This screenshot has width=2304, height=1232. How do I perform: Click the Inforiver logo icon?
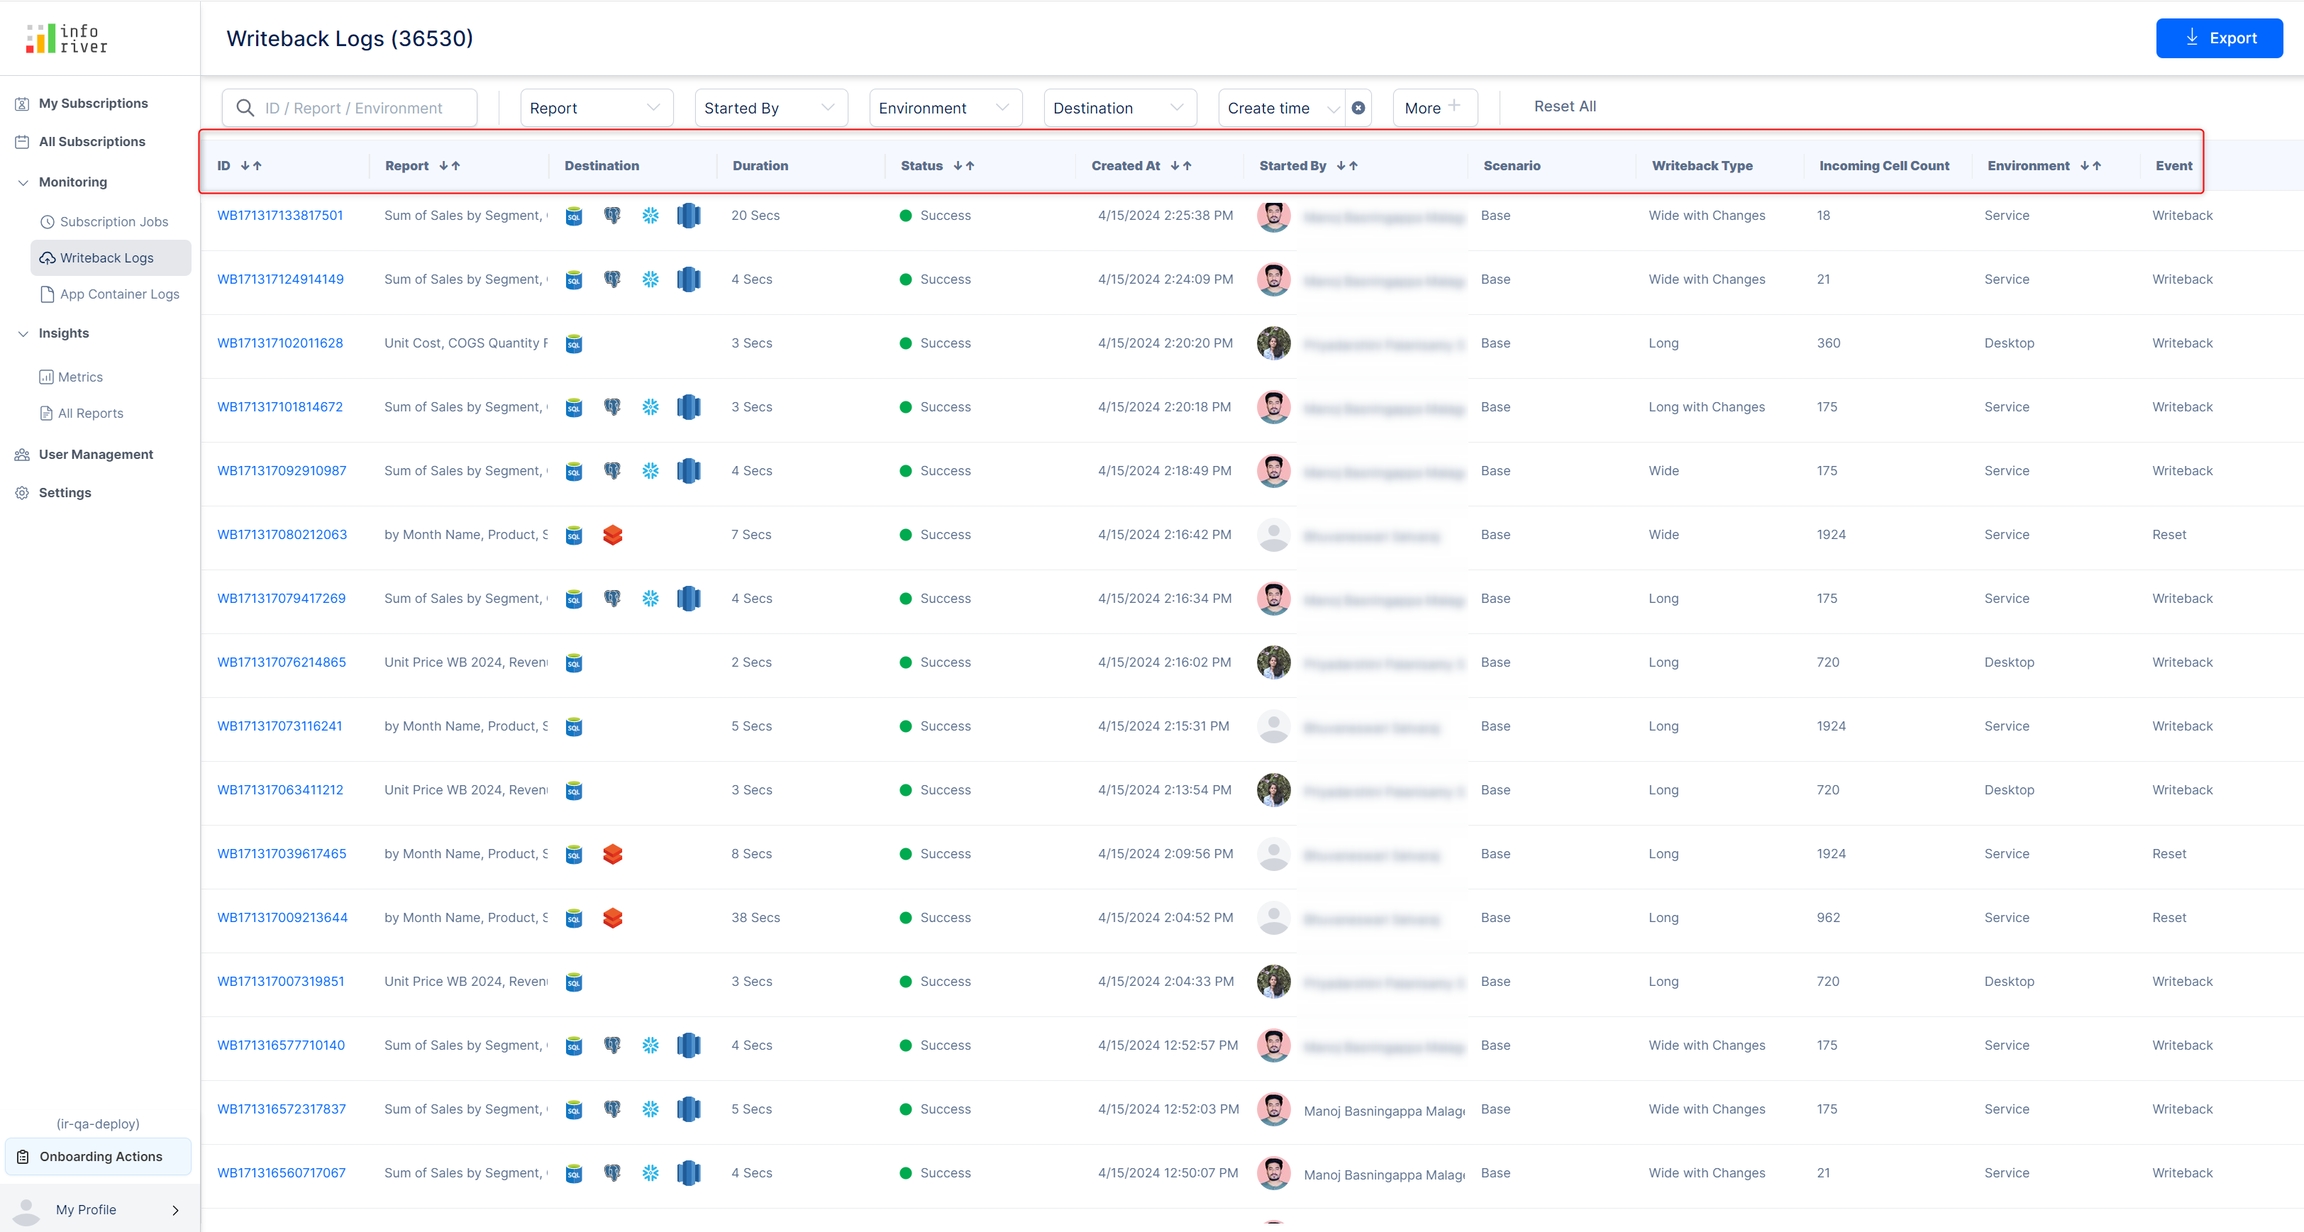[40, 39]
